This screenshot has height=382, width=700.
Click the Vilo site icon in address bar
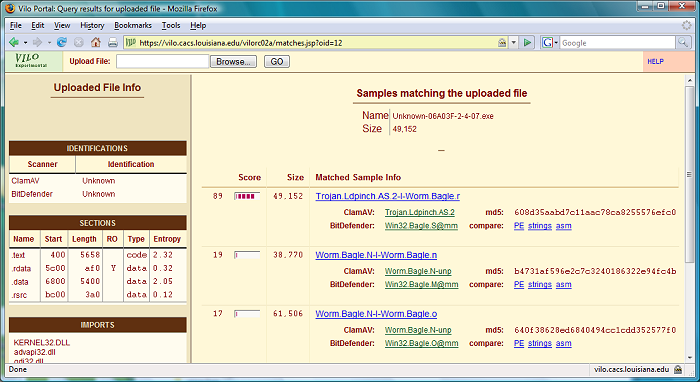pyautogui.click(x=130, y=43)
